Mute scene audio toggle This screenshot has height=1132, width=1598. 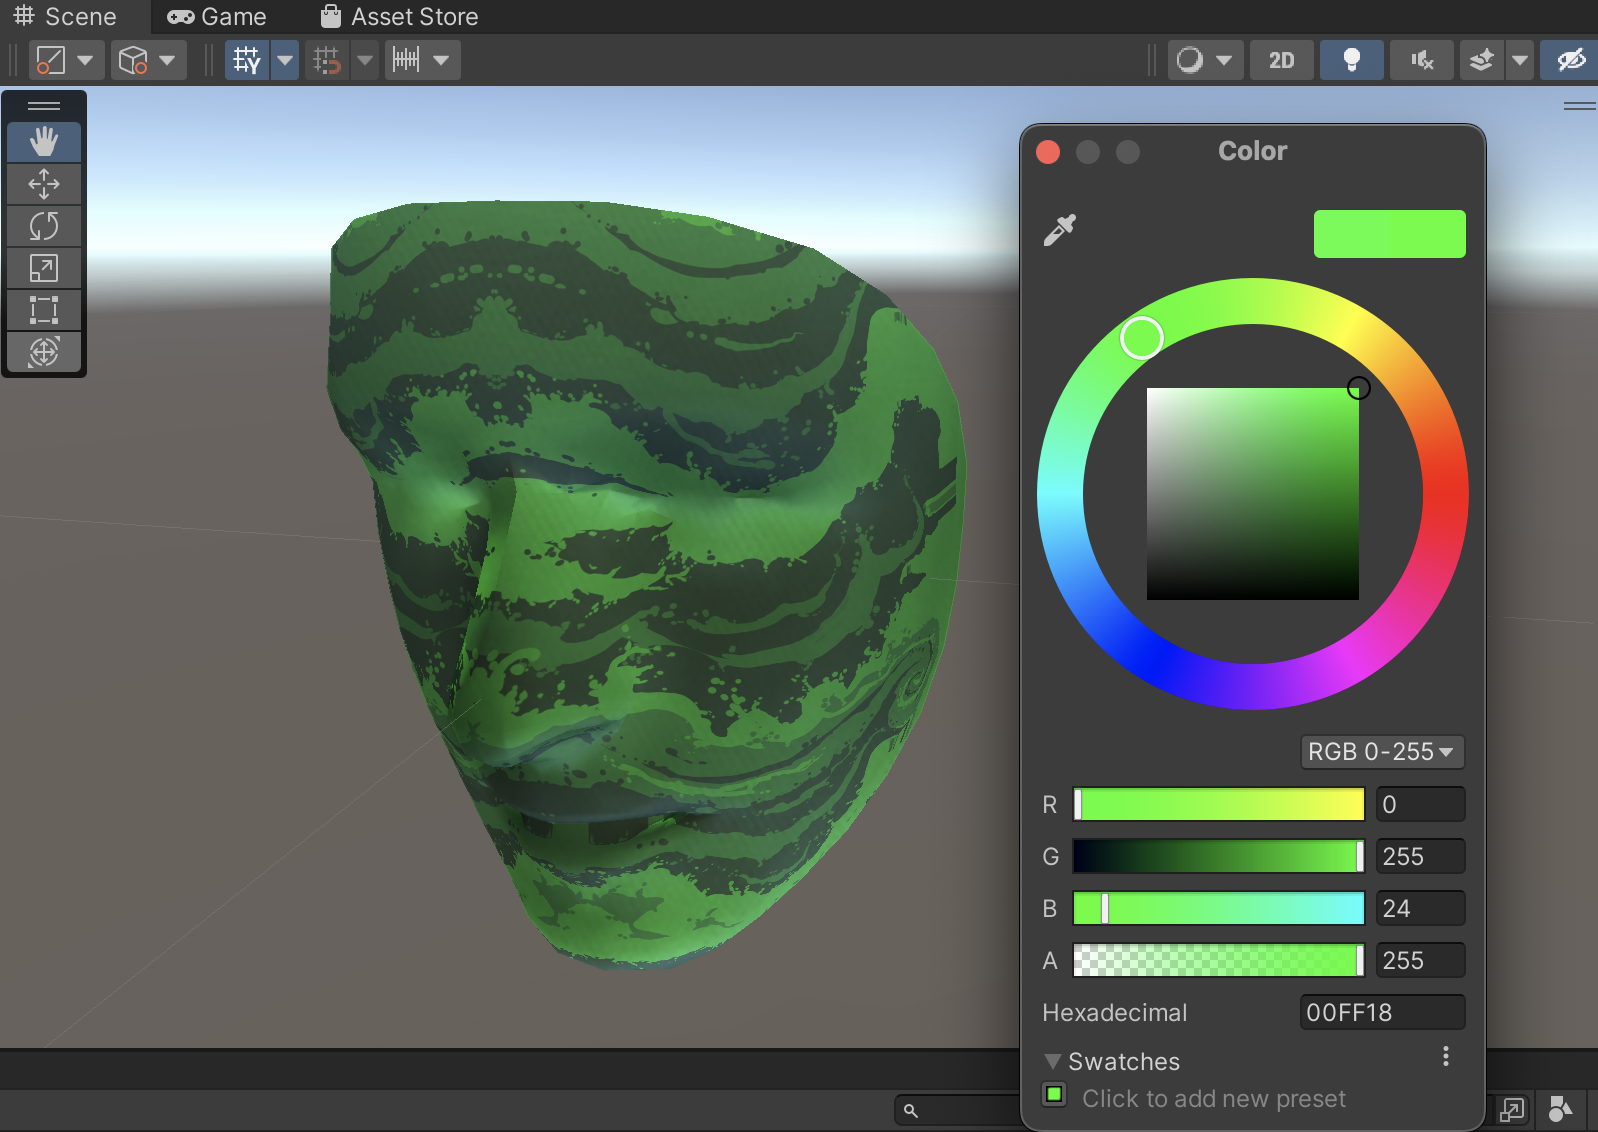tap(1421, 60)
